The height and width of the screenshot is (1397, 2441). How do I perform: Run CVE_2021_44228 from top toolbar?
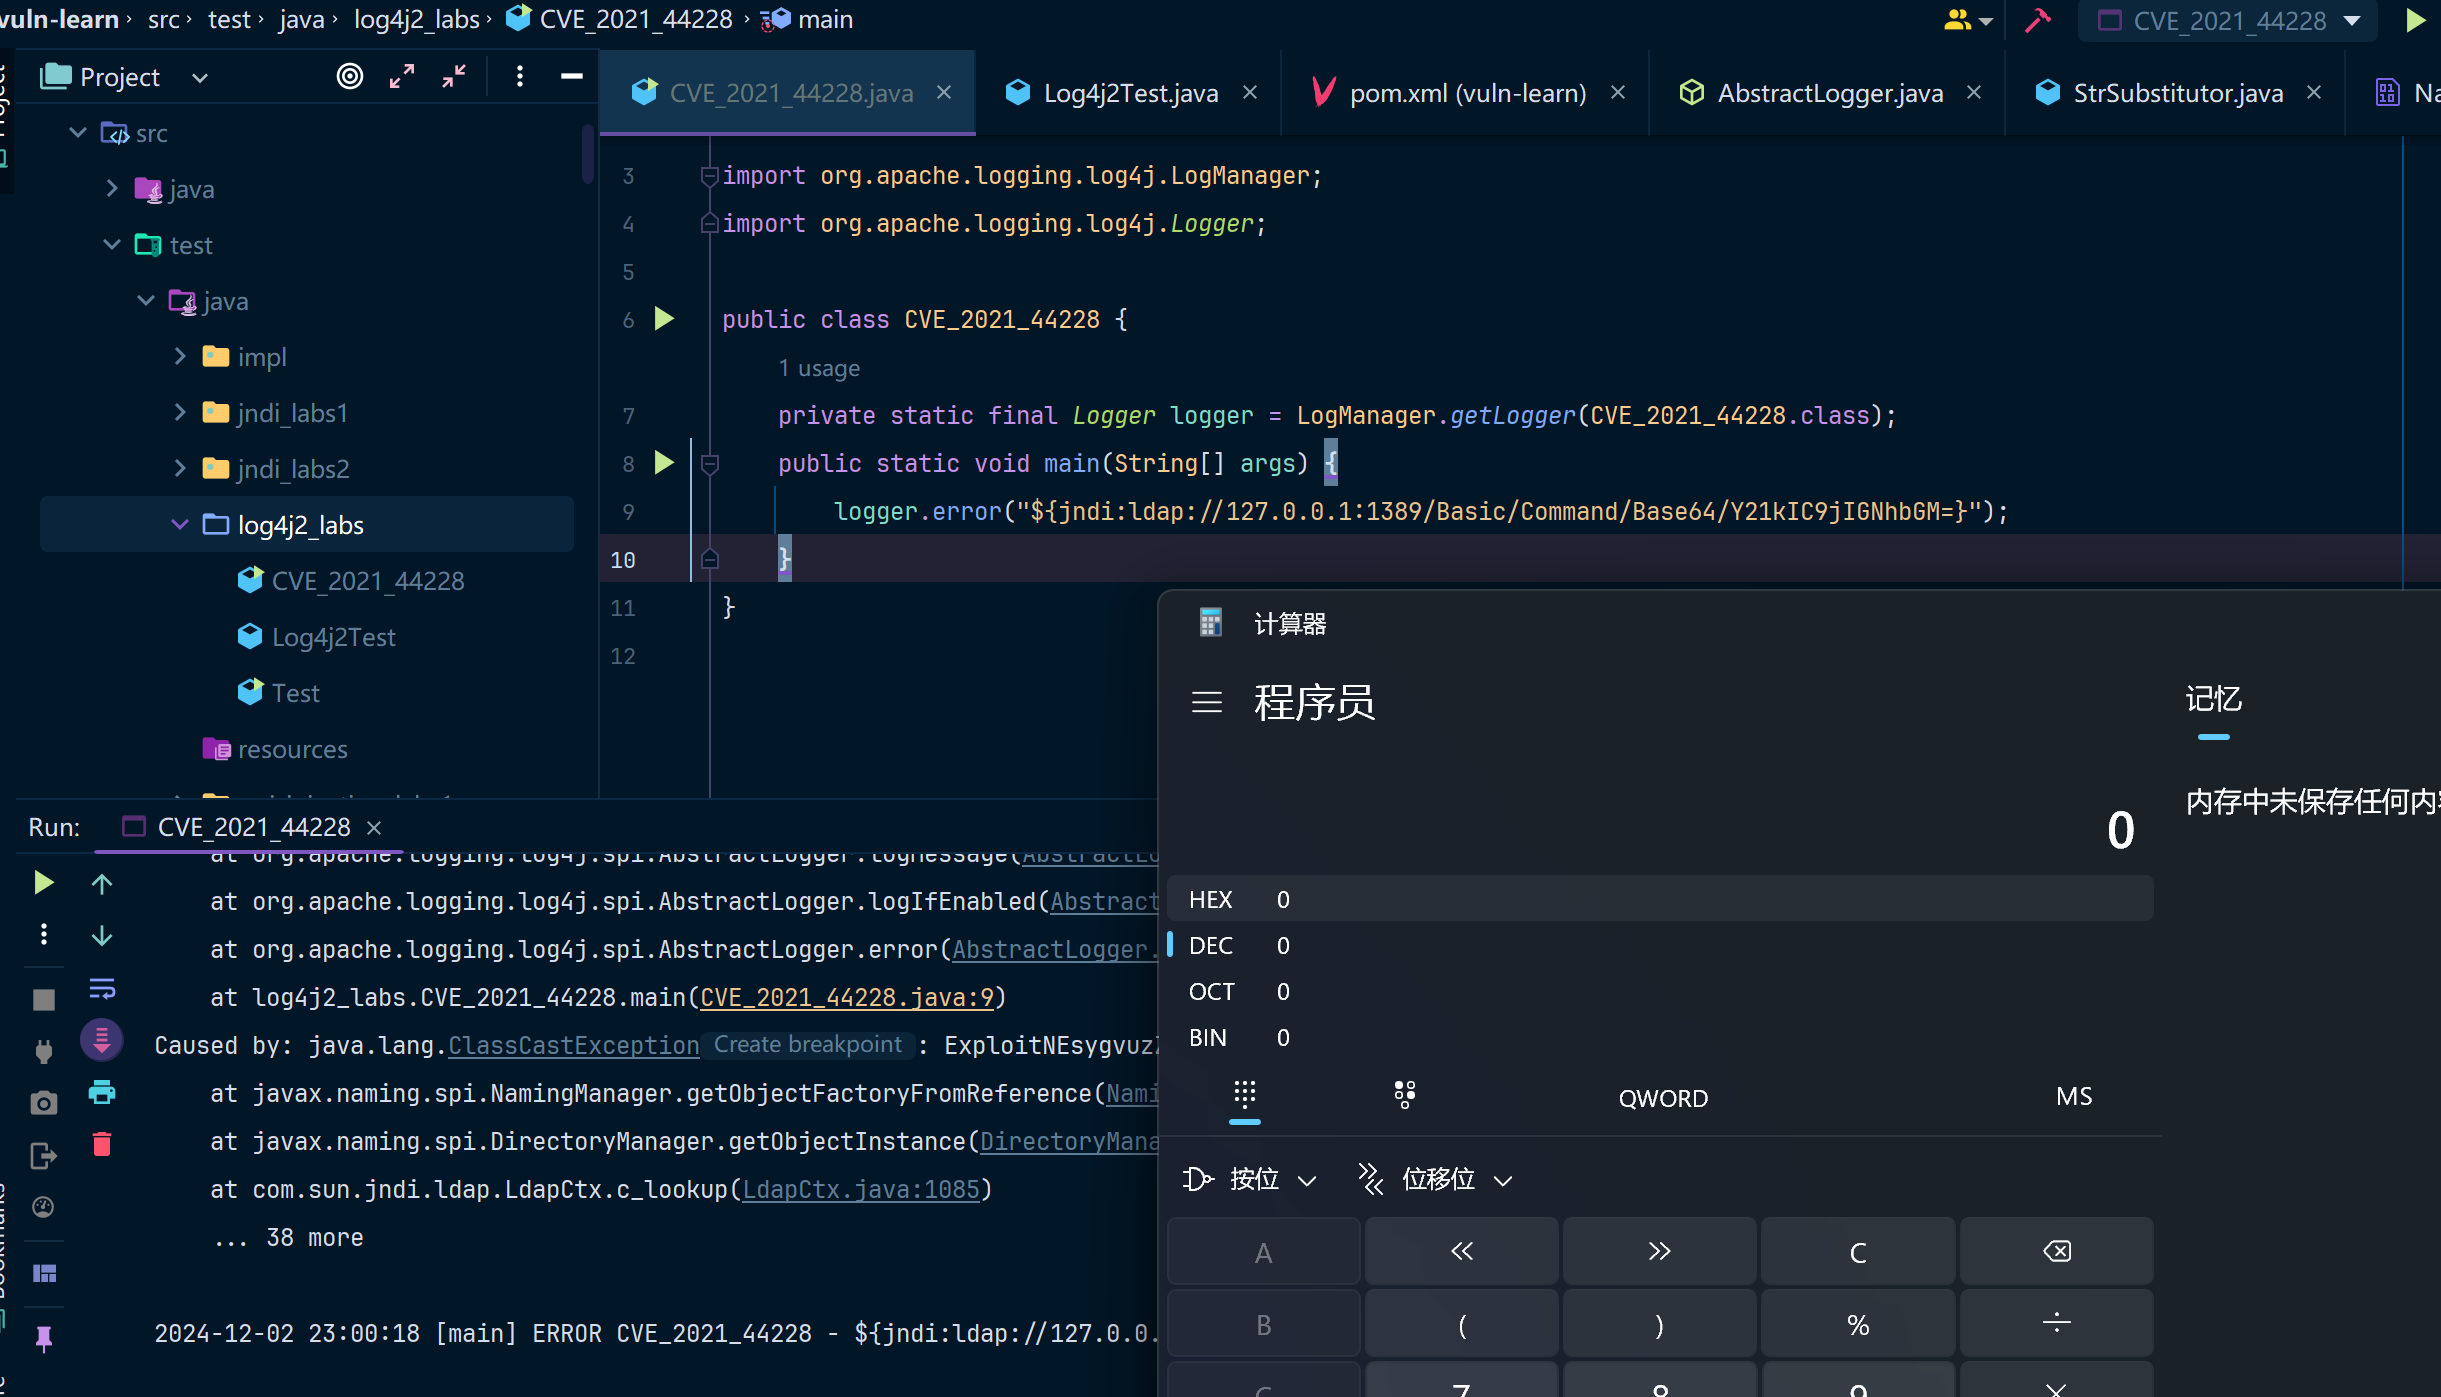[2416, 20]
